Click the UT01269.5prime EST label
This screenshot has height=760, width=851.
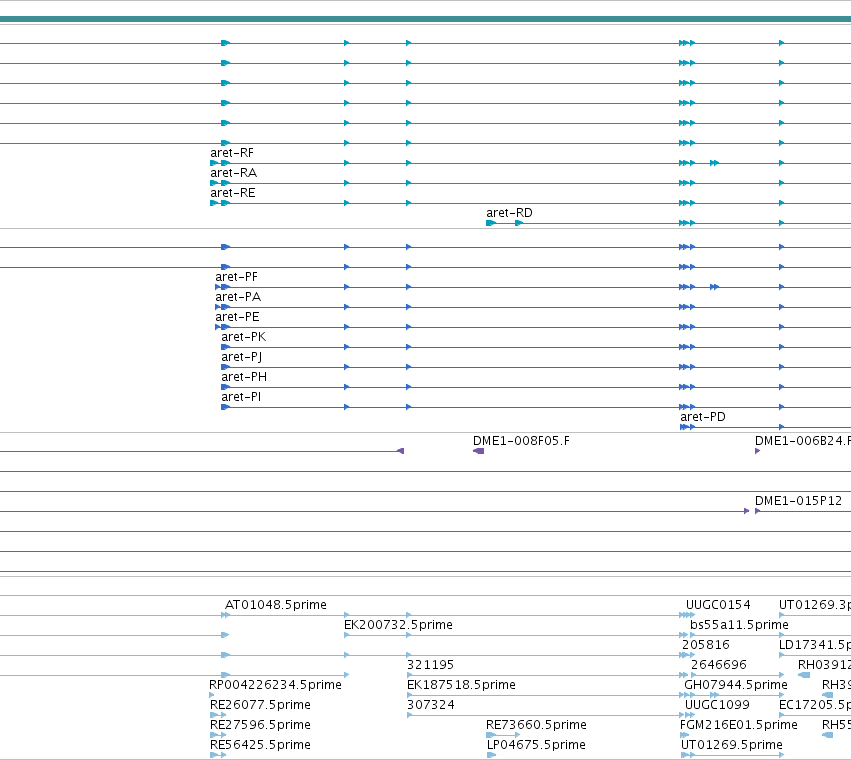point(732,745)
